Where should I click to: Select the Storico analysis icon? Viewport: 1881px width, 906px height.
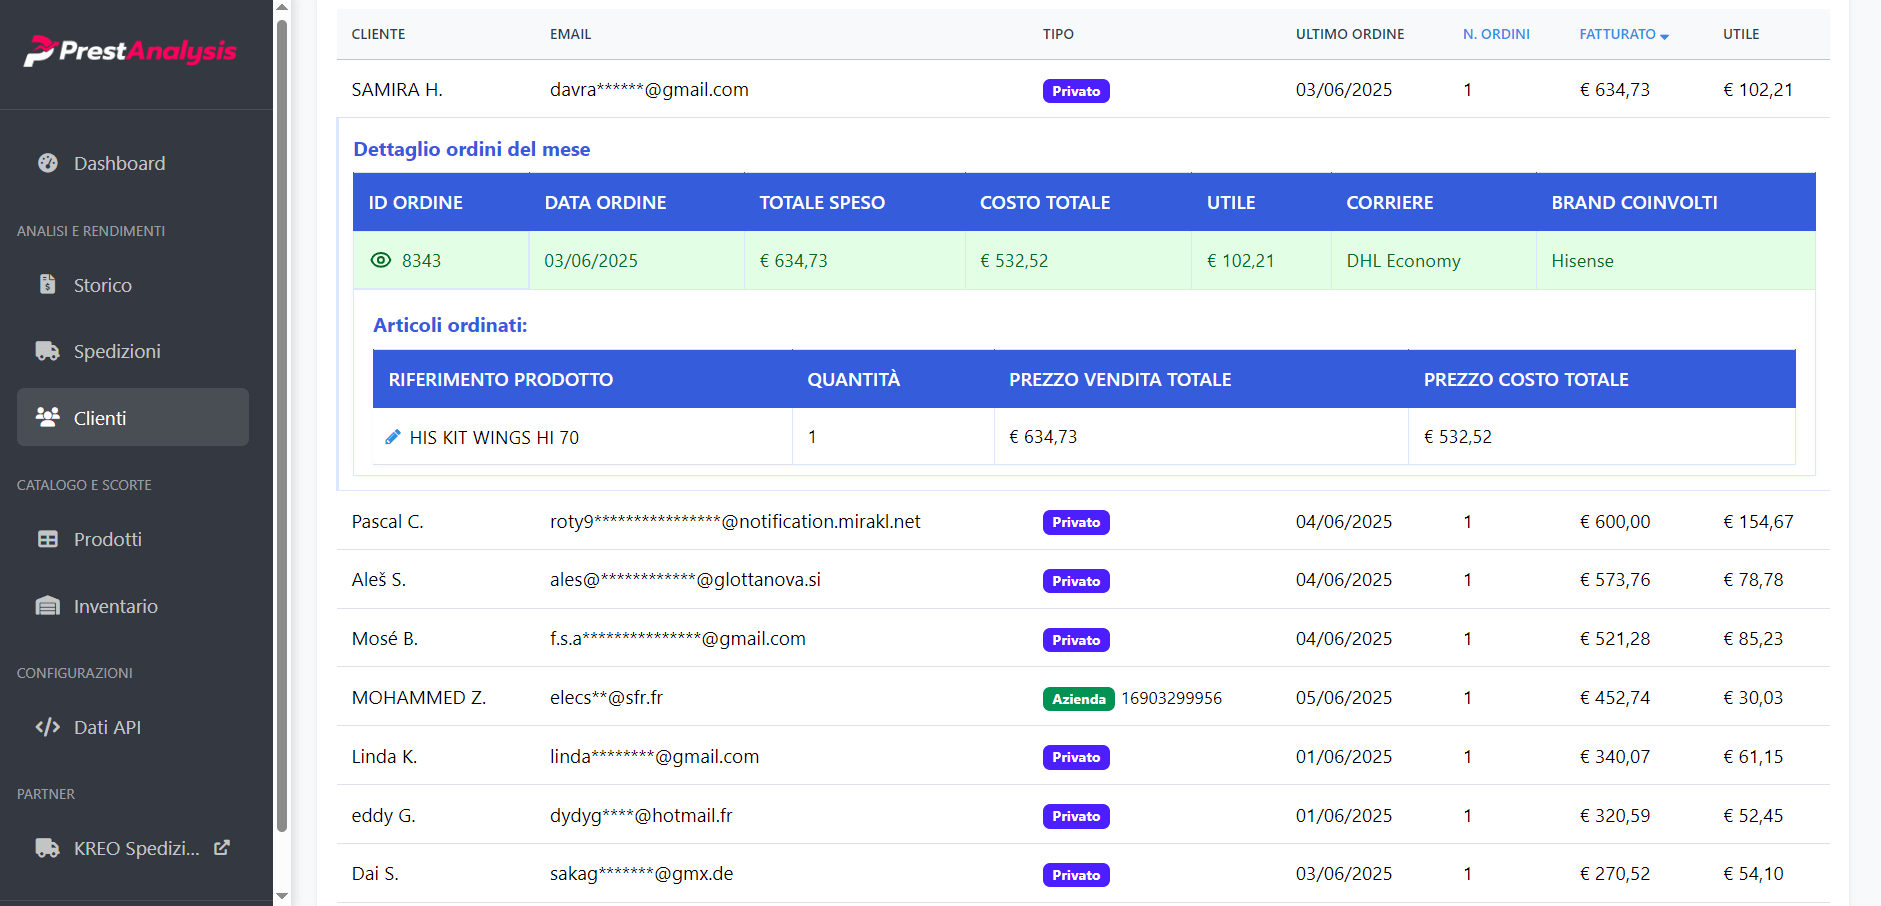[x=48, y=285]
